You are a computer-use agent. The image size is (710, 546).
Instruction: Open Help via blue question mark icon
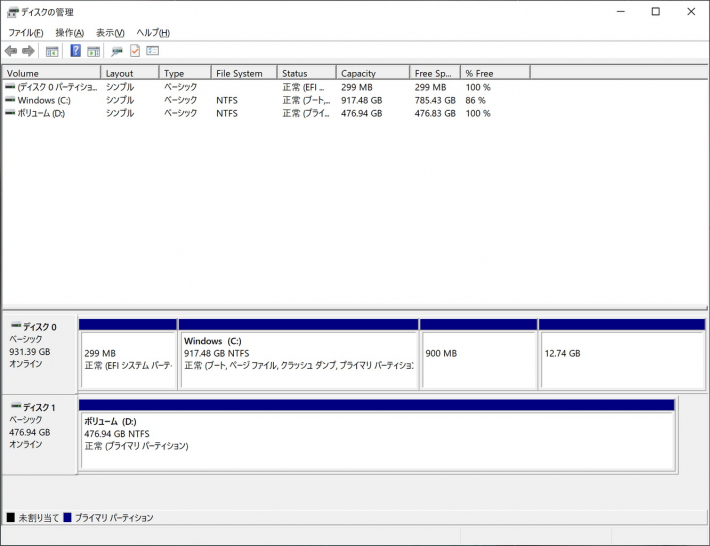coord(75,51)
